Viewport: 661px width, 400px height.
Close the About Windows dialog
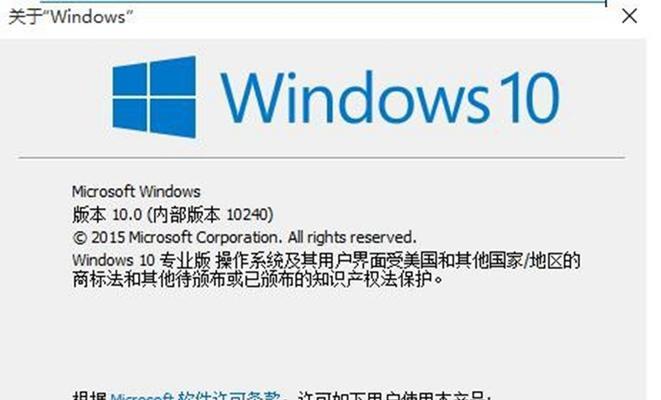[x=629, y=16]
